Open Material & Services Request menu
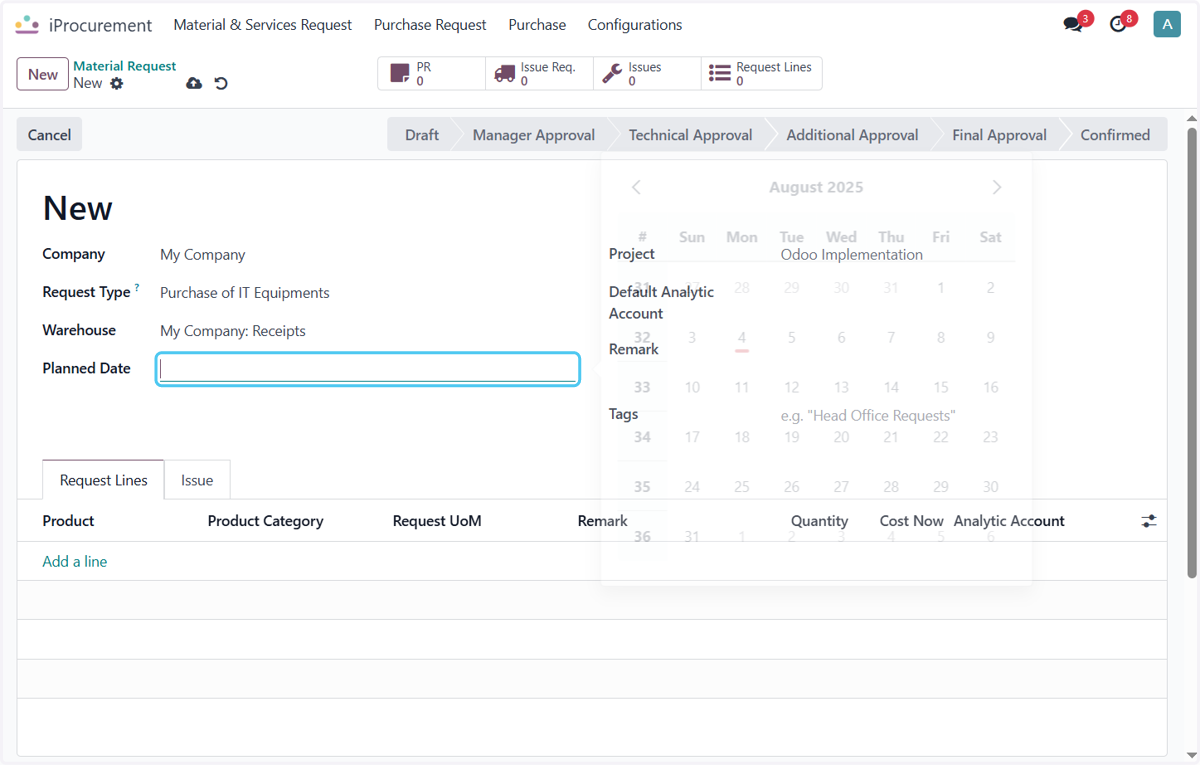1200x765 pixels. click(262, 25)
